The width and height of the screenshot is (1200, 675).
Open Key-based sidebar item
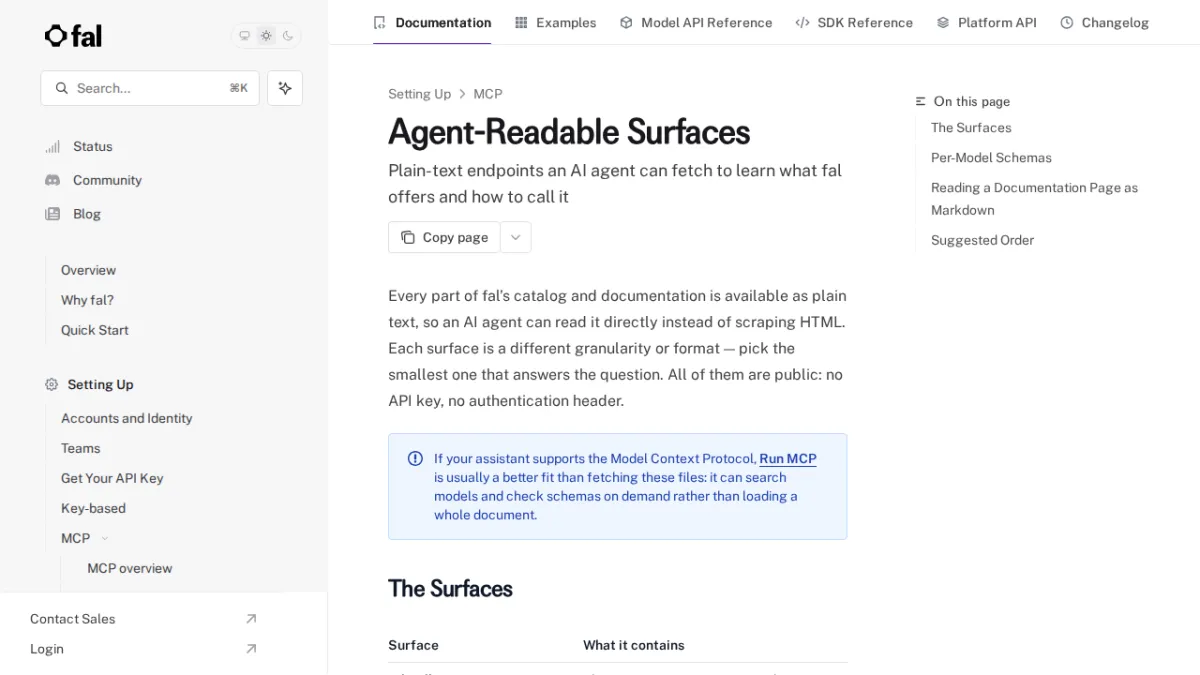point(93,508)
